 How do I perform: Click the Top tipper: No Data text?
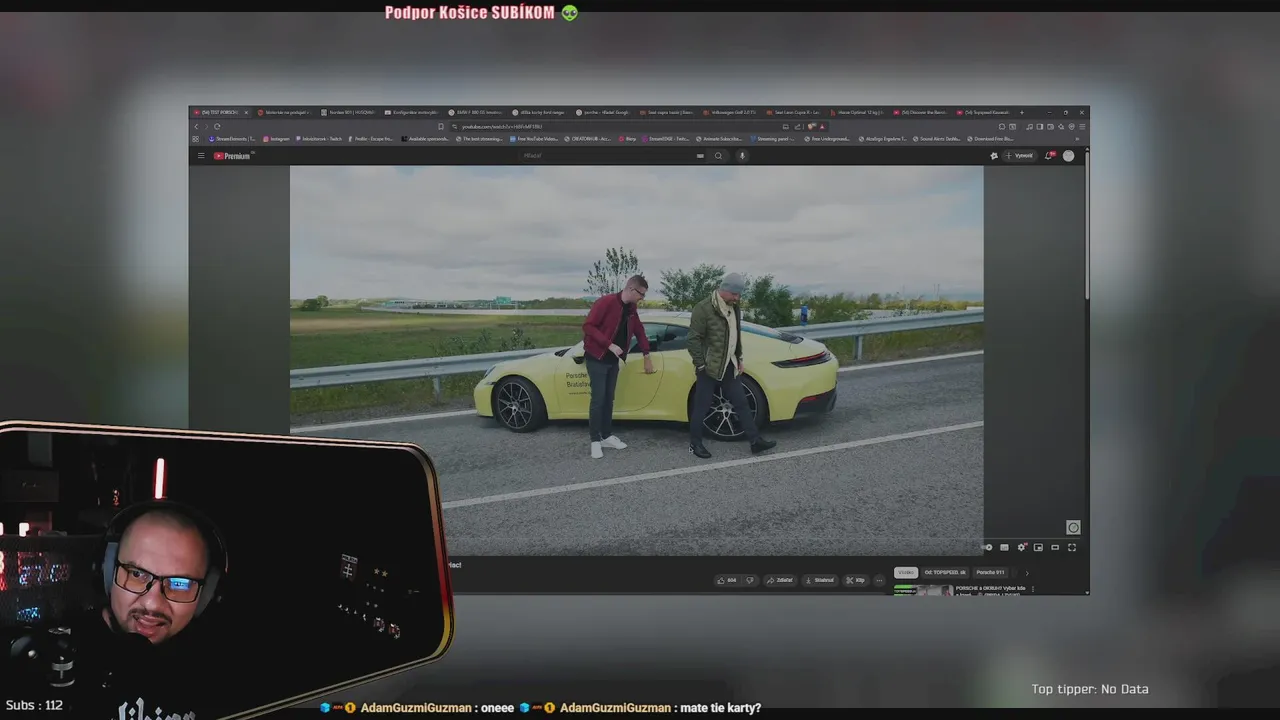1090,689
